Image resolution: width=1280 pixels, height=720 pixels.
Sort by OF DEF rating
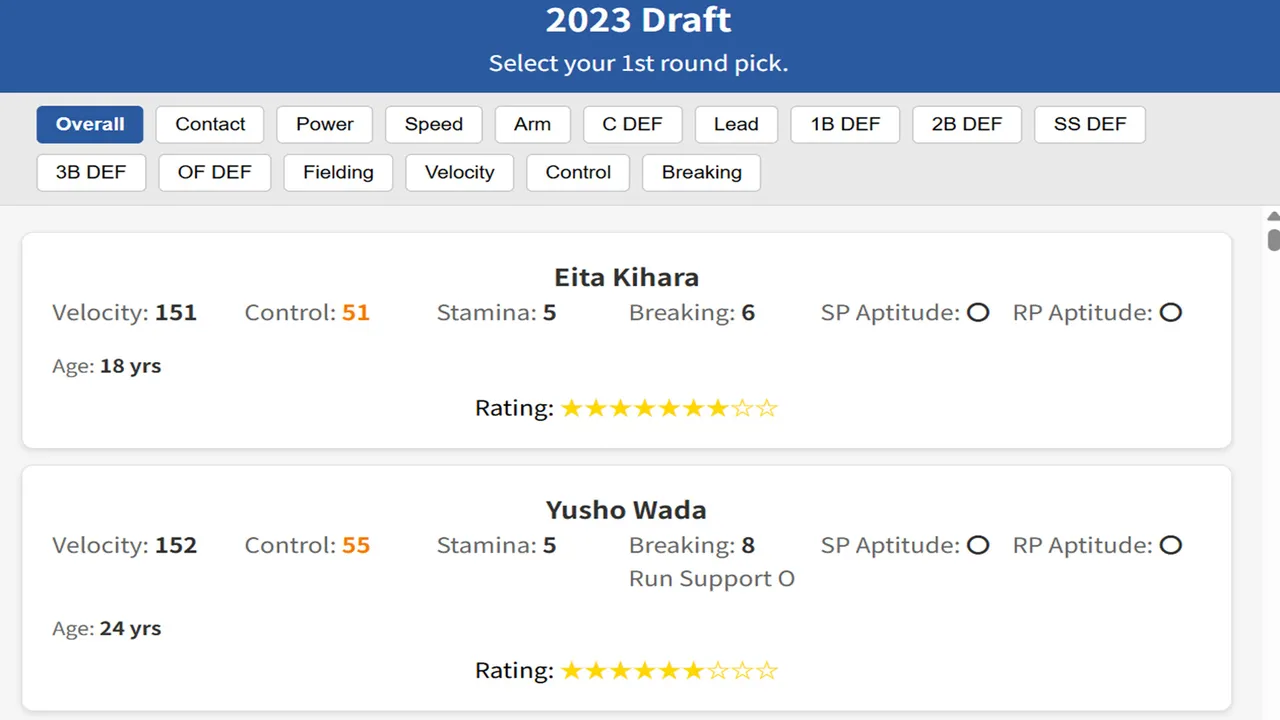[x=215, y=172]
